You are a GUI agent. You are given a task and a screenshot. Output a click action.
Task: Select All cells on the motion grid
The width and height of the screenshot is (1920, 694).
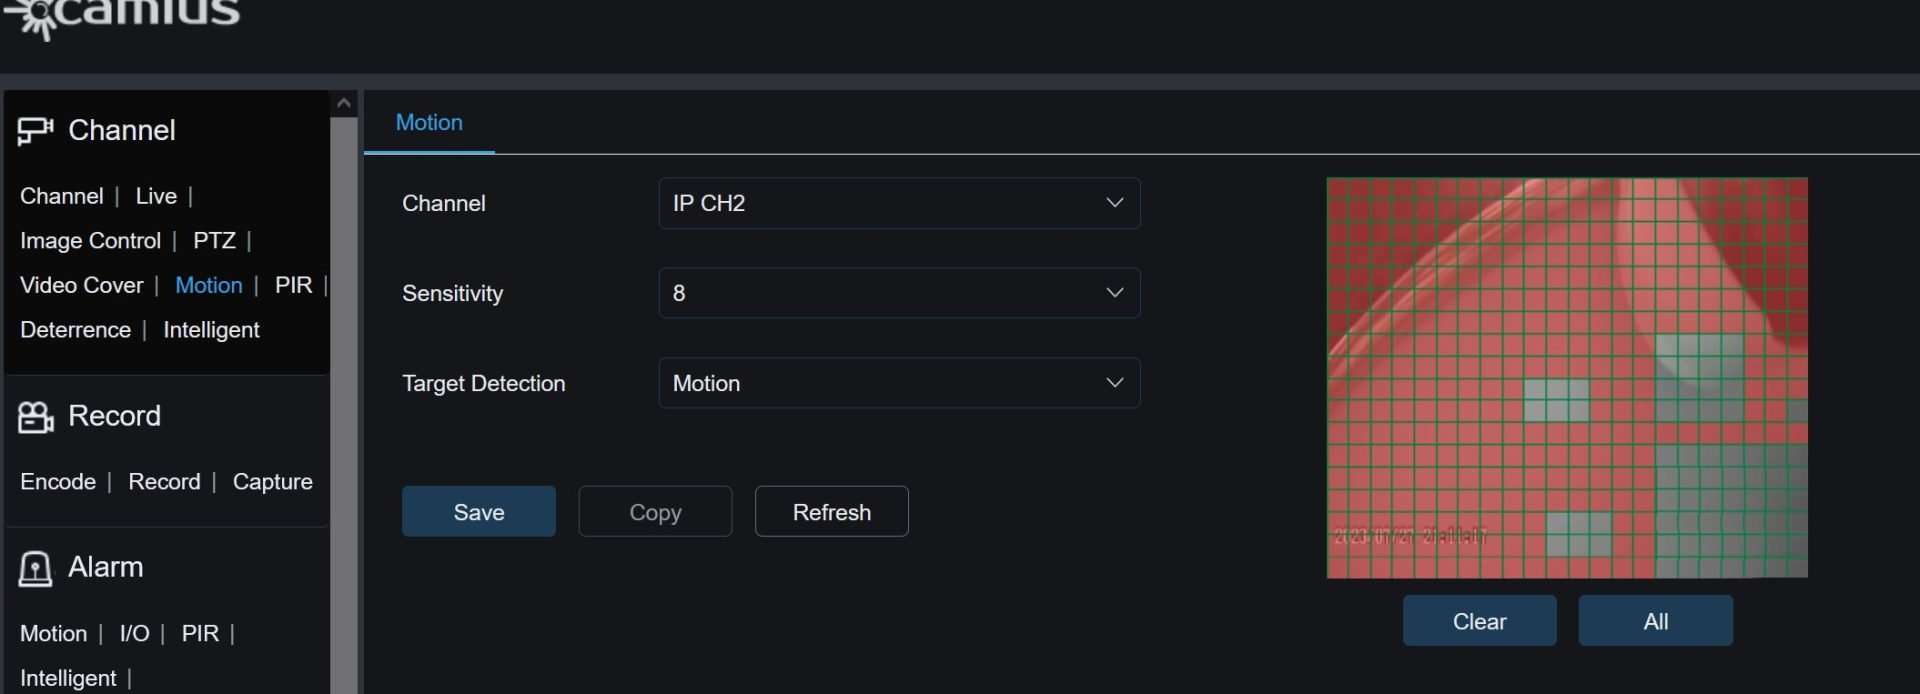(x=1655, y=620)
